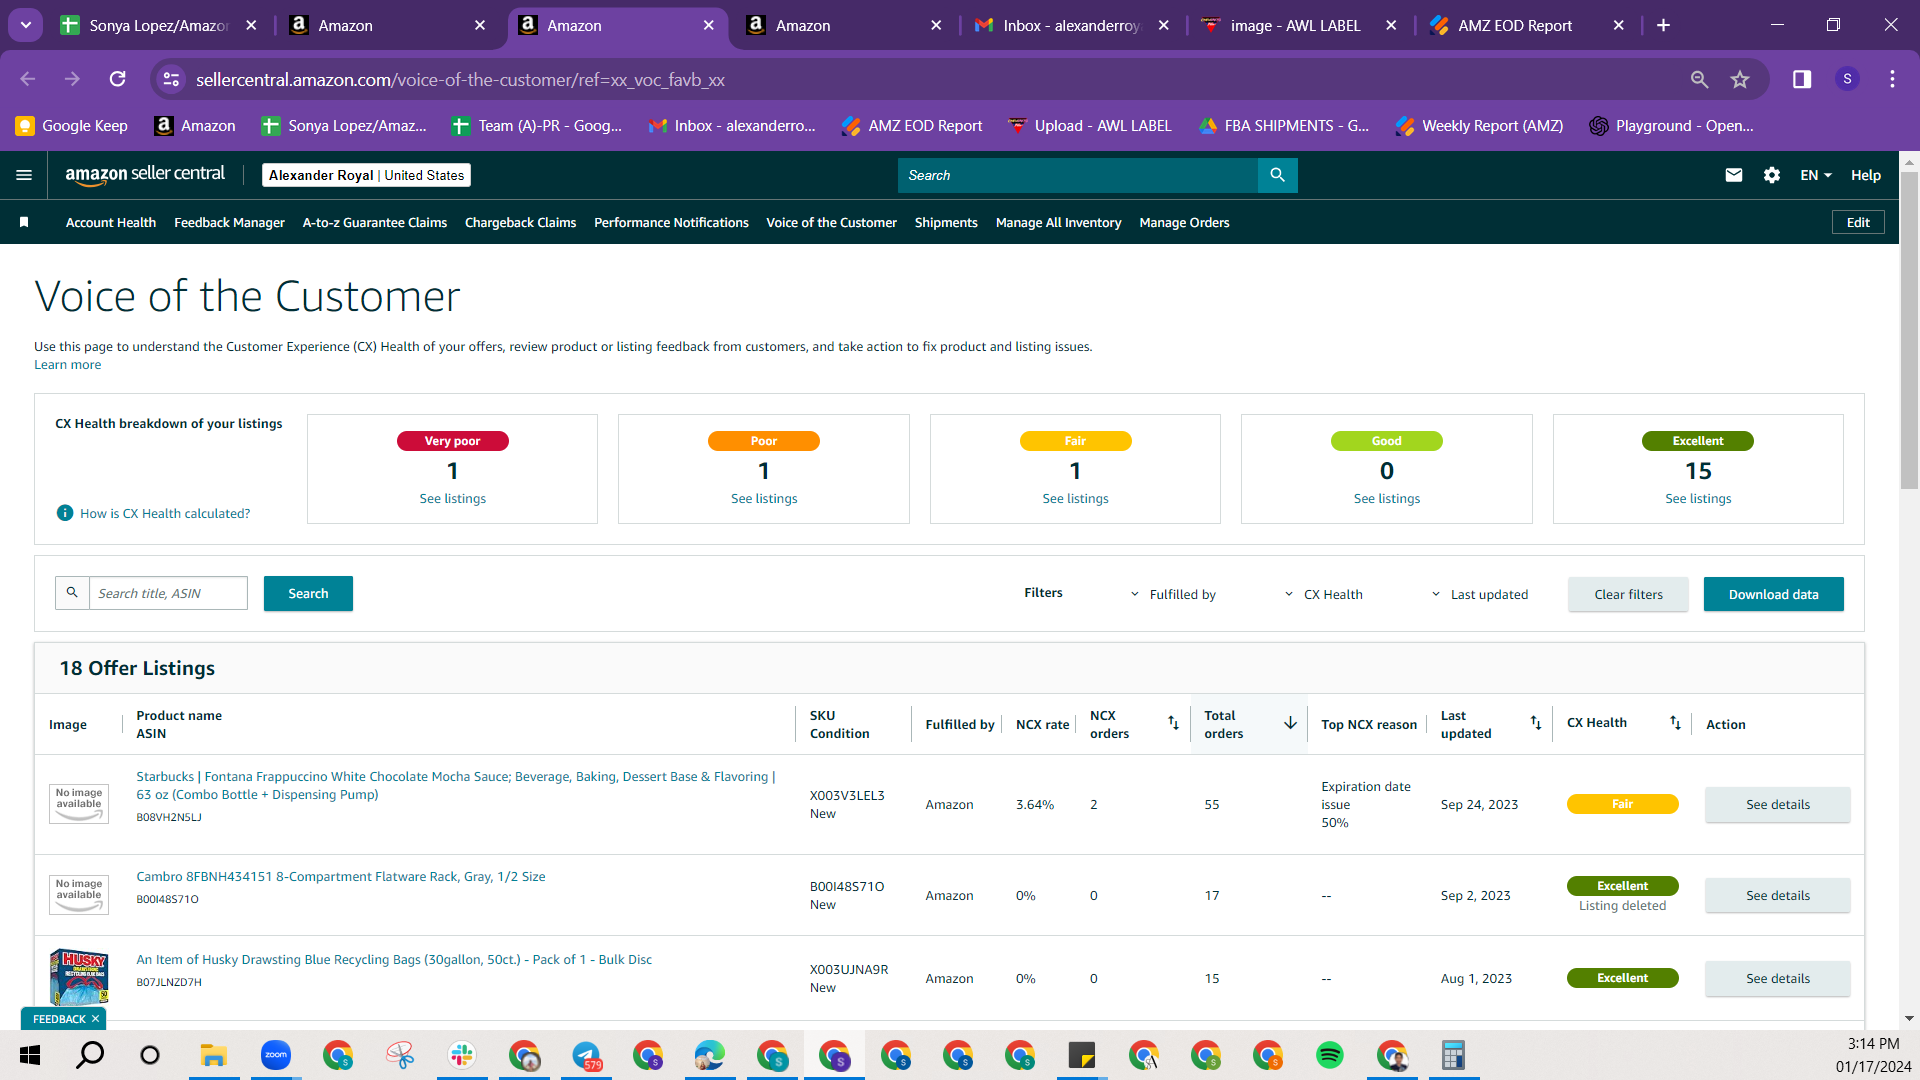Close the FEEDBACK tab with X

point(95,1019)
